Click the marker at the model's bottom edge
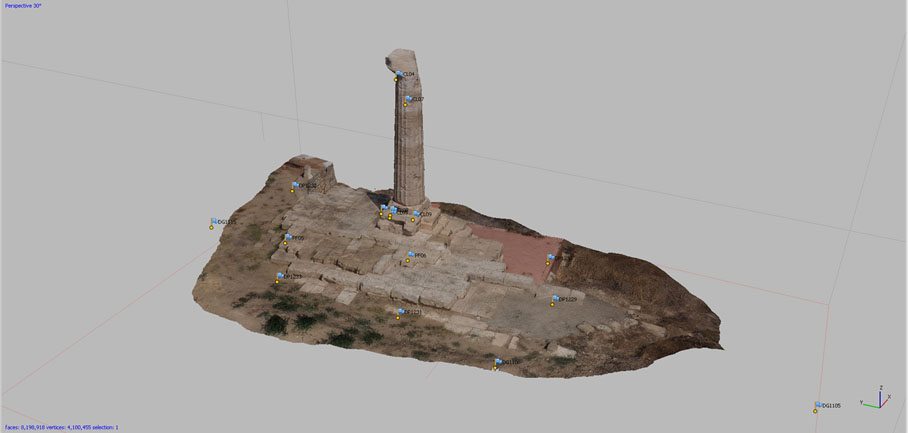 tap(498, 362)
